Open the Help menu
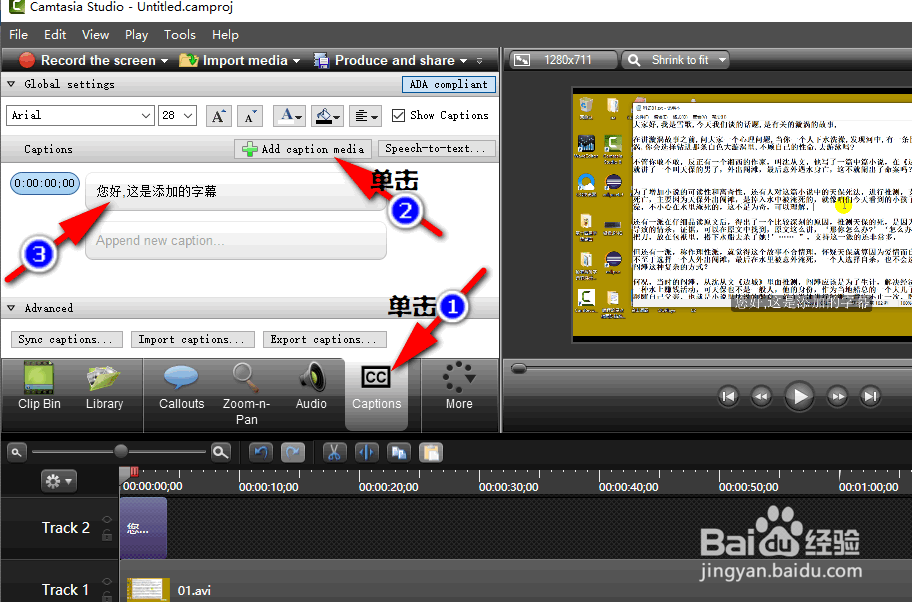Image resolution: width=912 pixels, height=602 pixels. coord(225,34)
